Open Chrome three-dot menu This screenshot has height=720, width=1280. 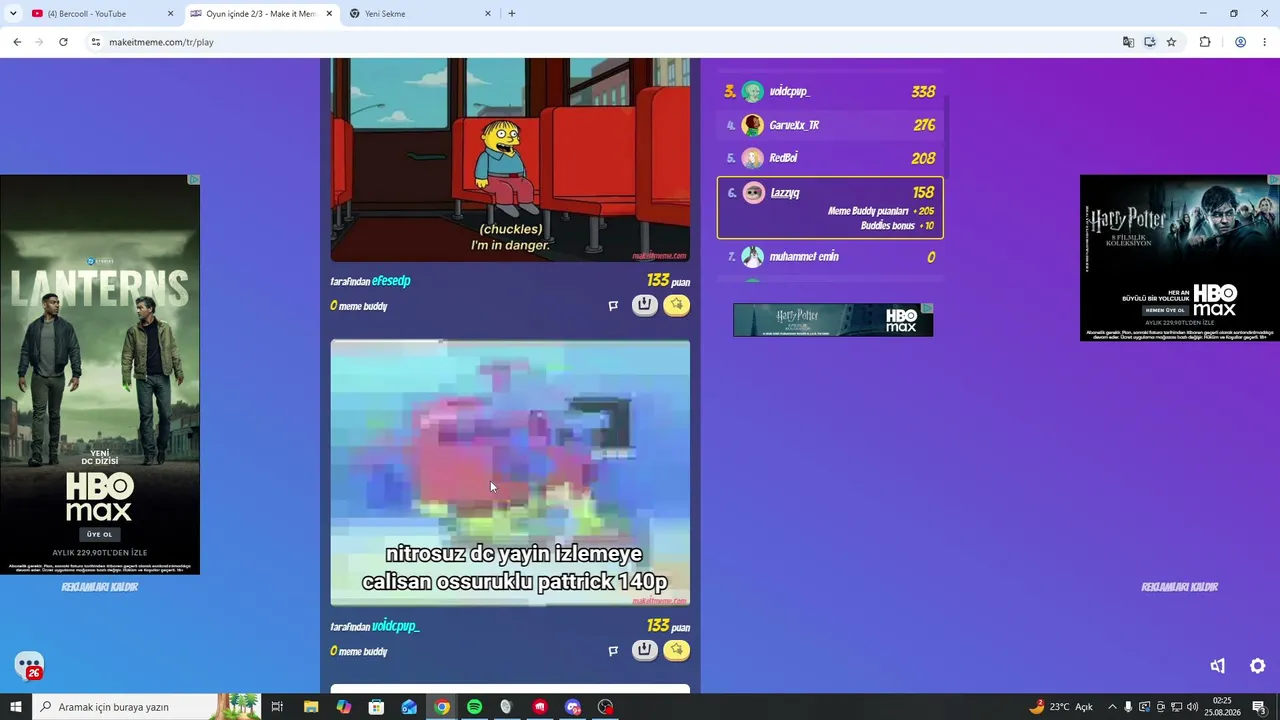click(x=1265, y=42)
